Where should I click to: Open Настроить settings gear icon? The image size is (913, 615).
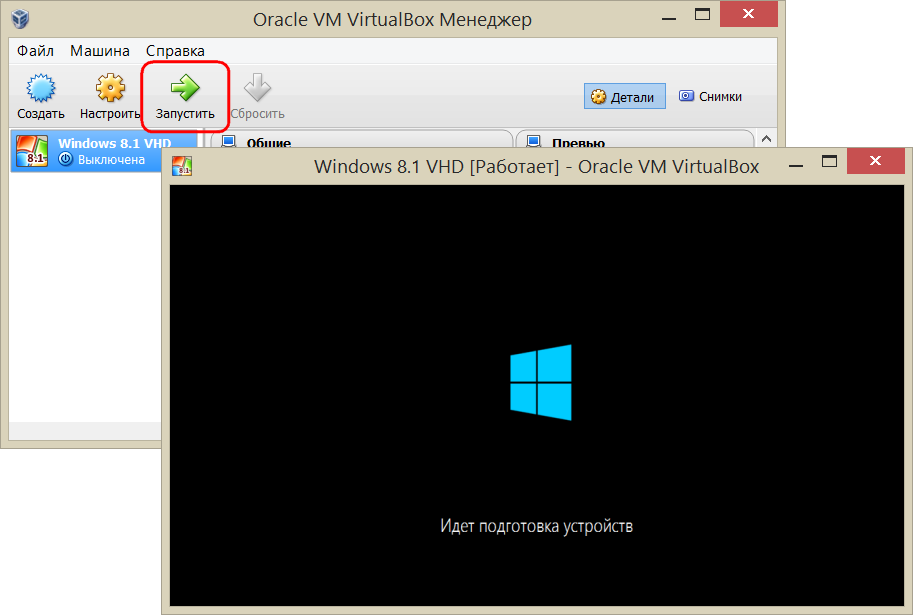point(110,89)
